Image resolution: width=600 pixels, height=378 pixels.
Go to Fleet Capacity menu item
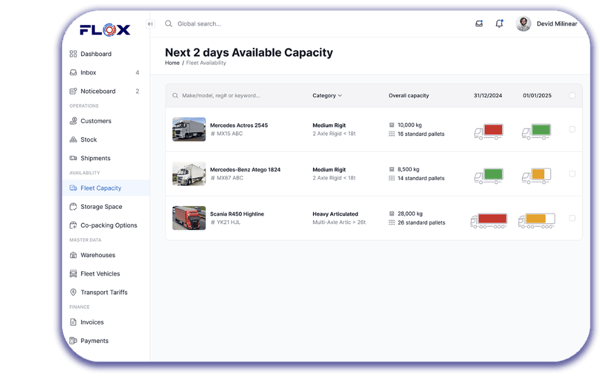[106, 188]
